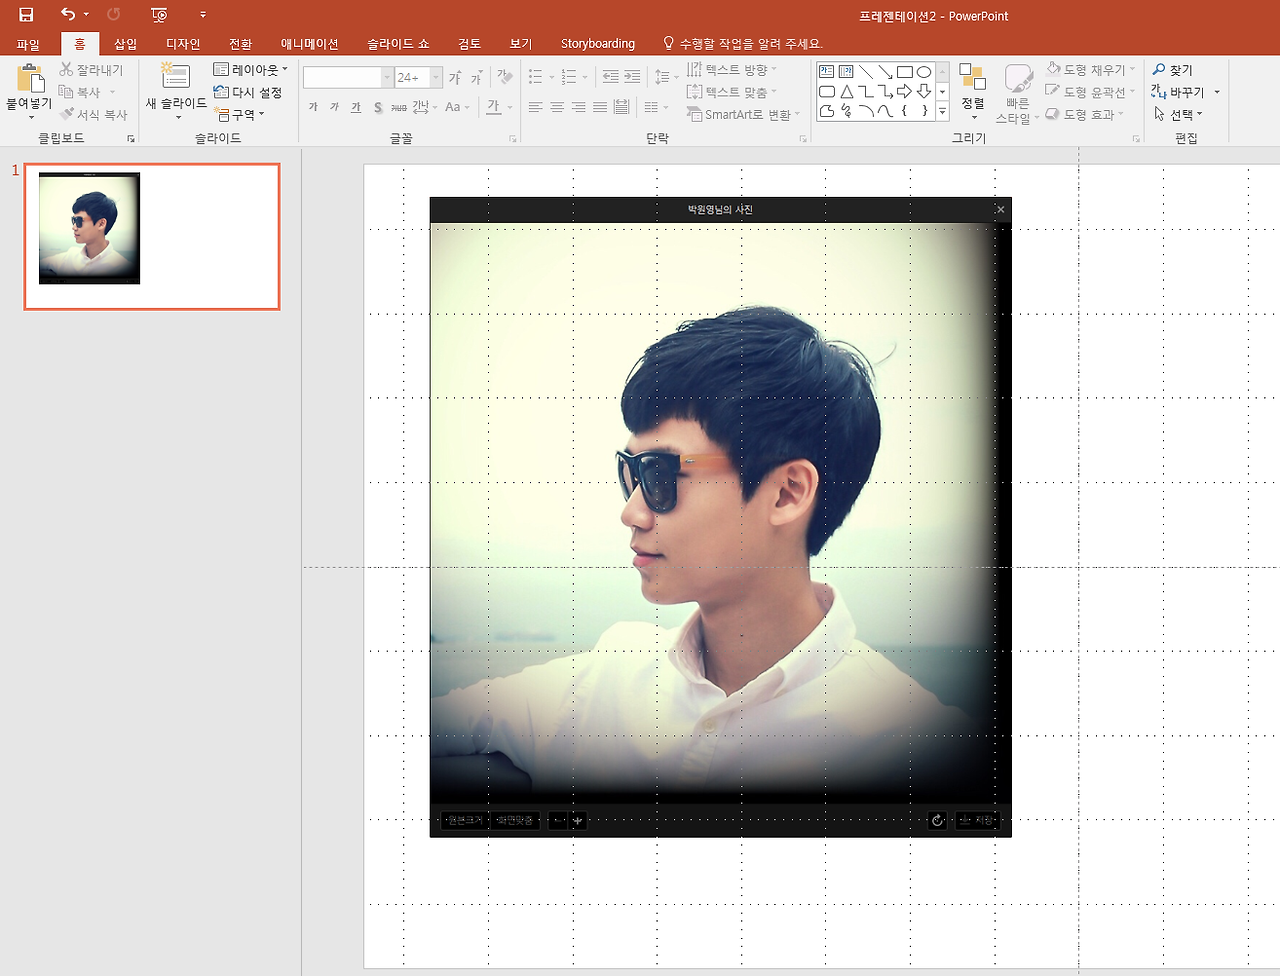The width and height of the screenshot is (1280, 976).
Task: Switch to the Transitions (전환) tab
Action: pos(240,44)
